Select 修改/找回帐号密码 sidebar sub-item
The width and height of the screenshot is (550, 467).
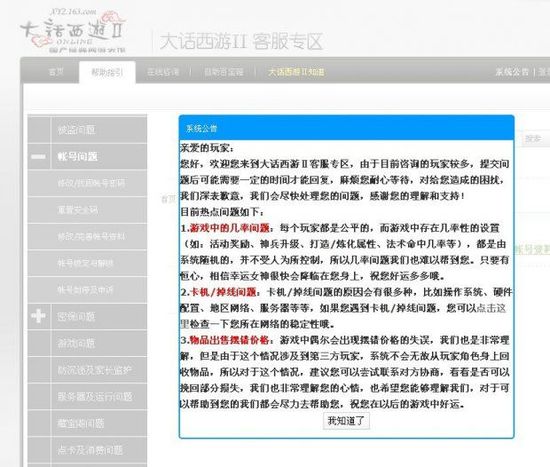pos(87,183)
